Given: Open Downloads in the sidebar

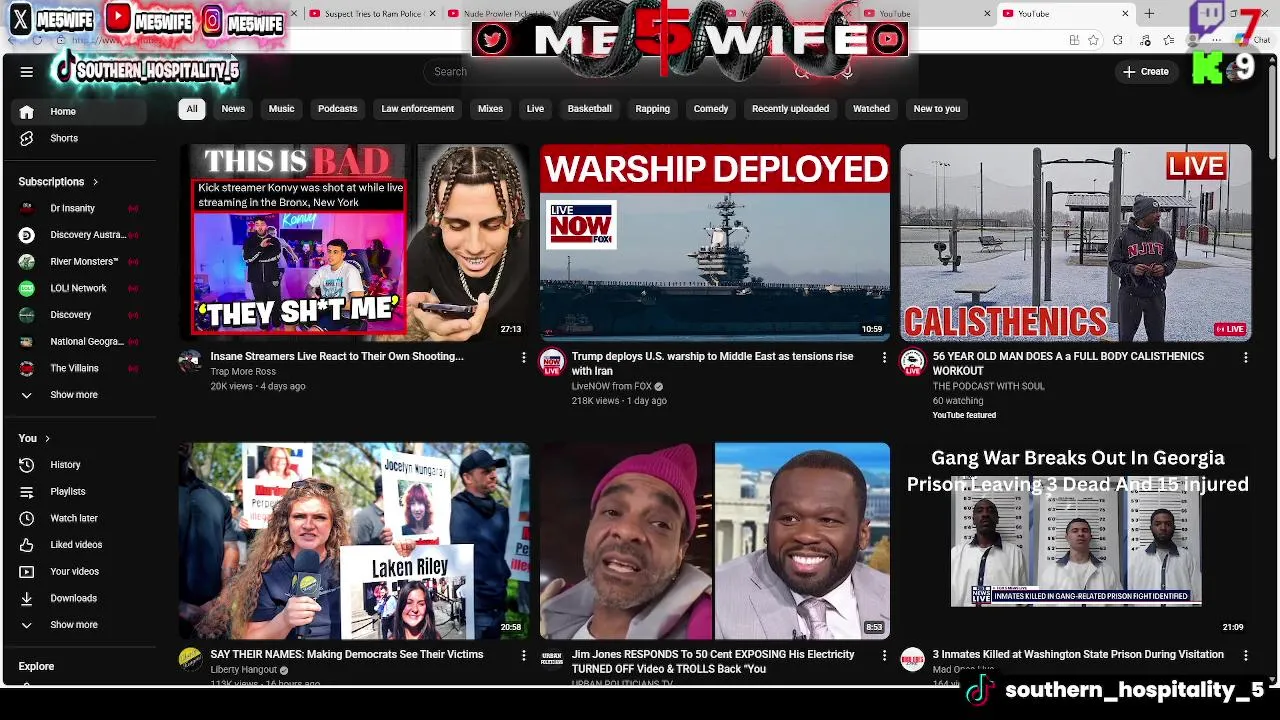Looking at the screenshot, I should [x=77, y=598].
